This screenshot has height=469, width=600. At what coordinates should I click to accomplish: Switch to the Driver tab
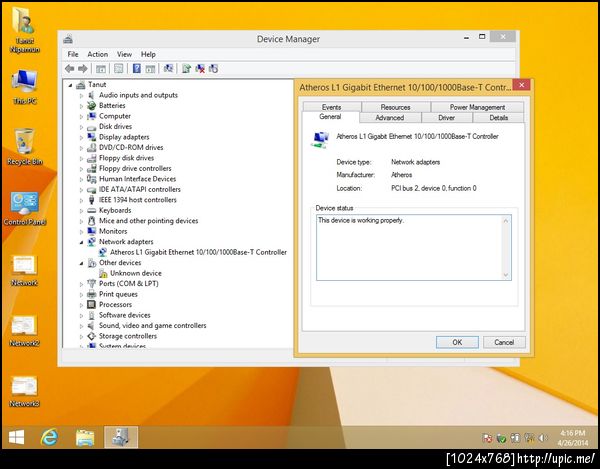[x=447, y=118]
